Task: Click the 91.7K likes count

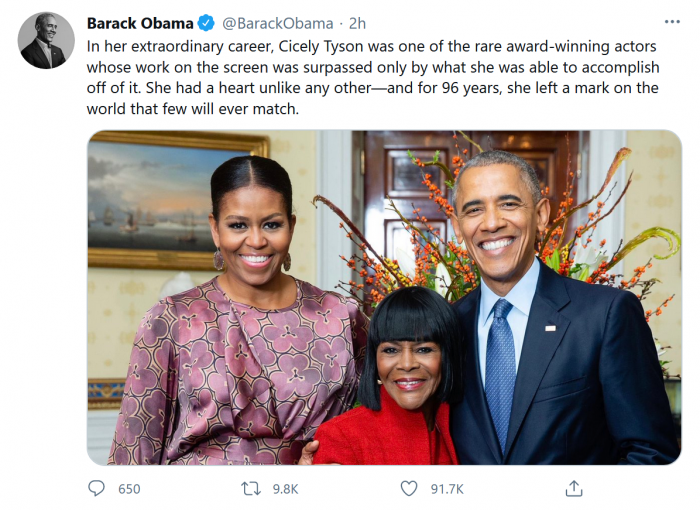Action: pyautogui.click(x=446, y=489)
